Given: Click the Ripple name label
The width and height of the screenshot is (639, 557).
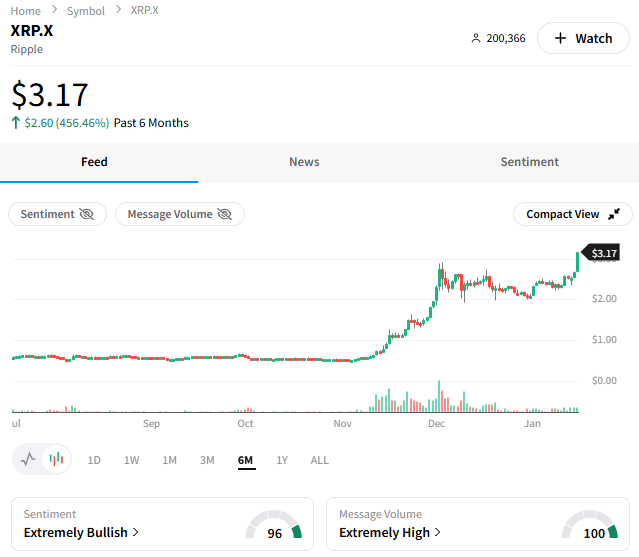Looking at the screenshot, I should (26, 49).
